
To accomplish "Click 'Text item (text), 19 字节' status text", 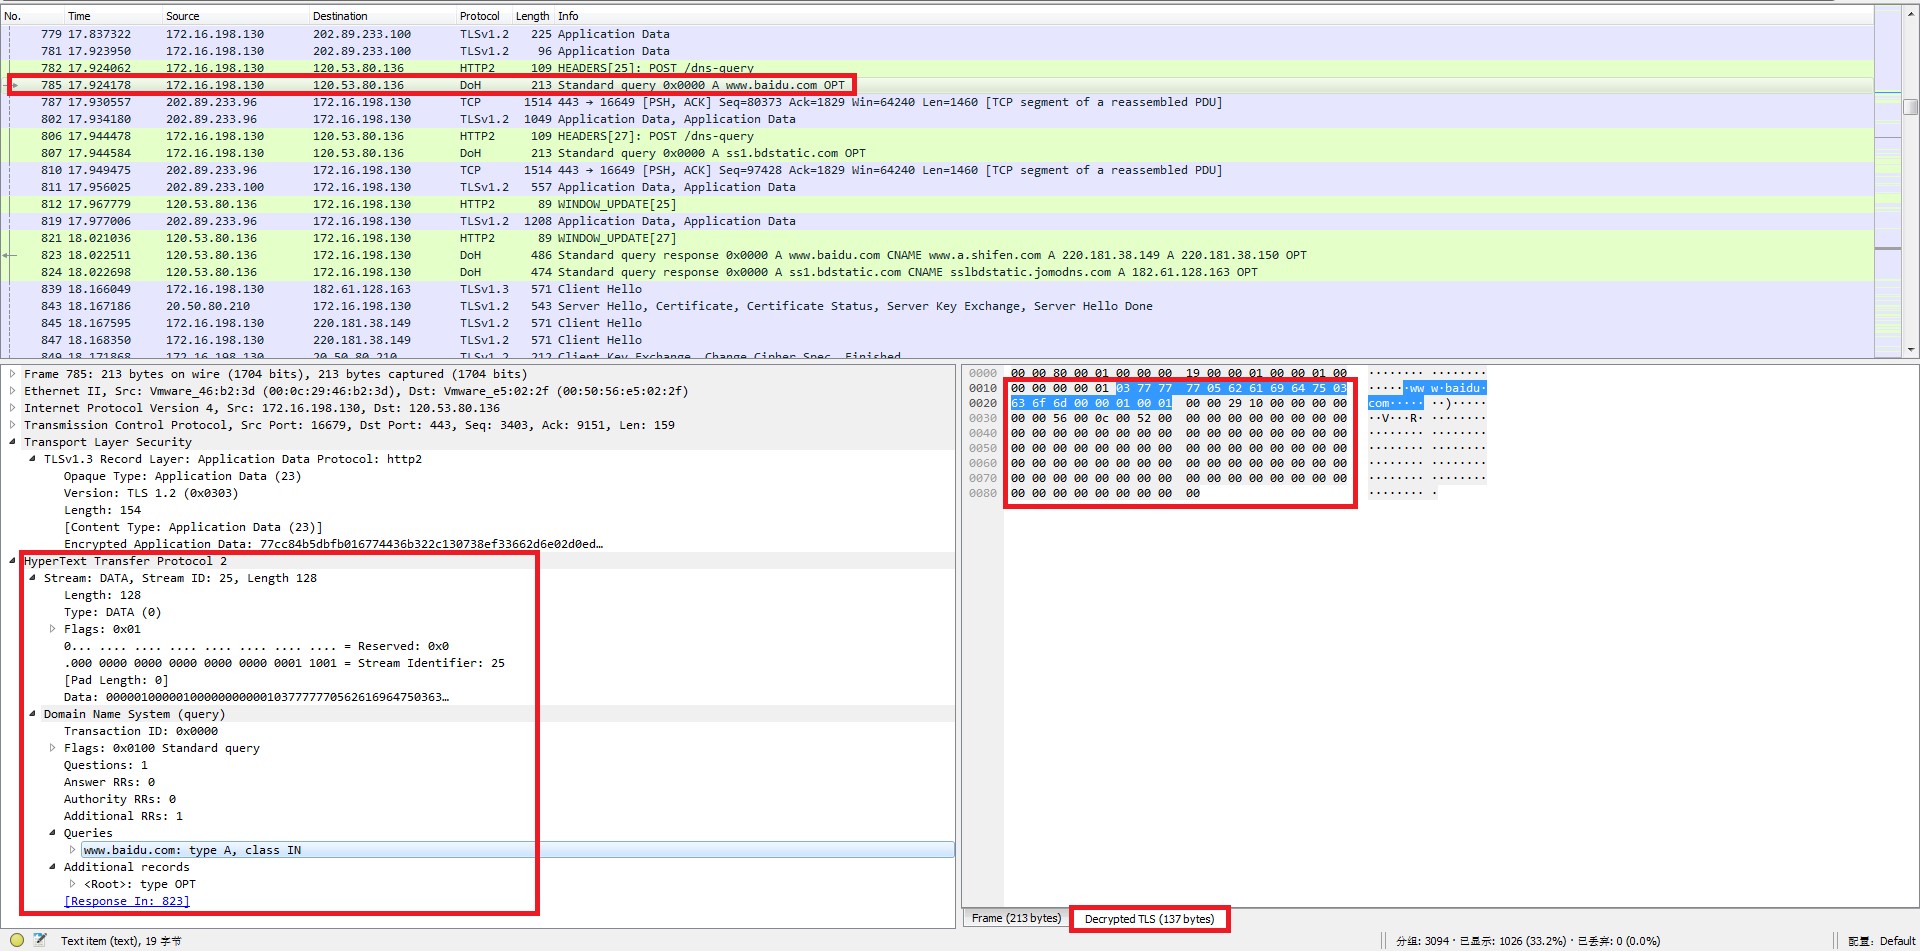I will pyautogui.click(x=121, y=941).
